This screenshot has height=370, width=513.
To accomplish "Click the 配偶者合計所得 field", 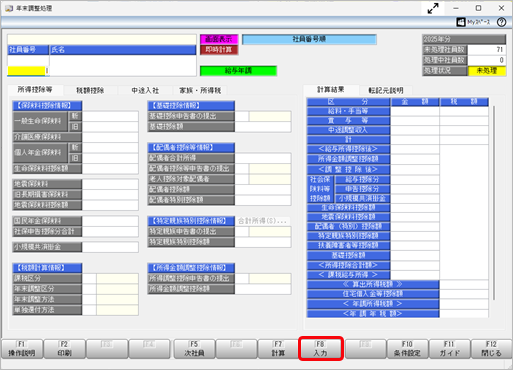I will (x=263, y=158).
